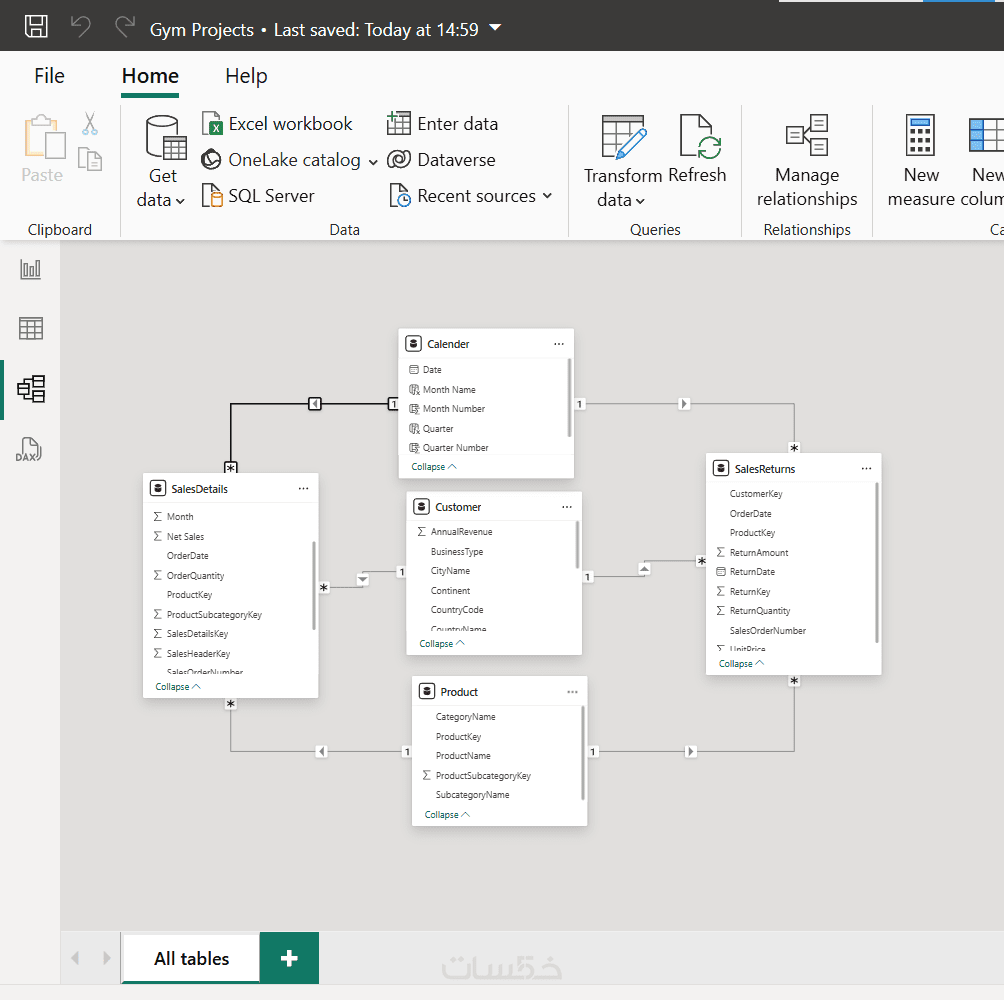Open the Help ribbon tab
The height and width of the screenshot is (1000, 1004).
click(246, 76)
